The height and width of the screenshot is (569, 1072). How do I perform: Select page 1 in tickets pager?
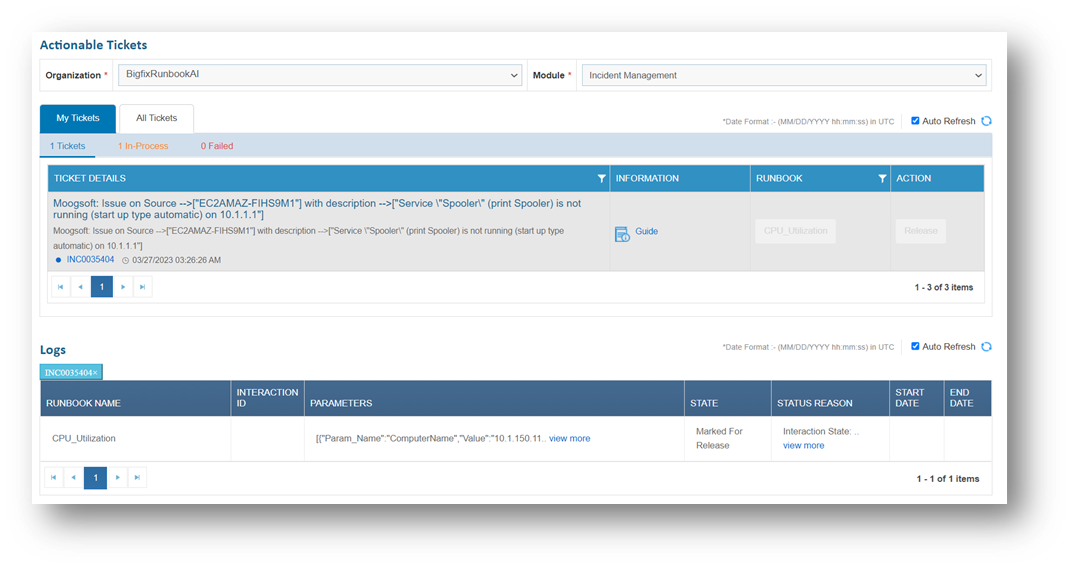[102, 287]
